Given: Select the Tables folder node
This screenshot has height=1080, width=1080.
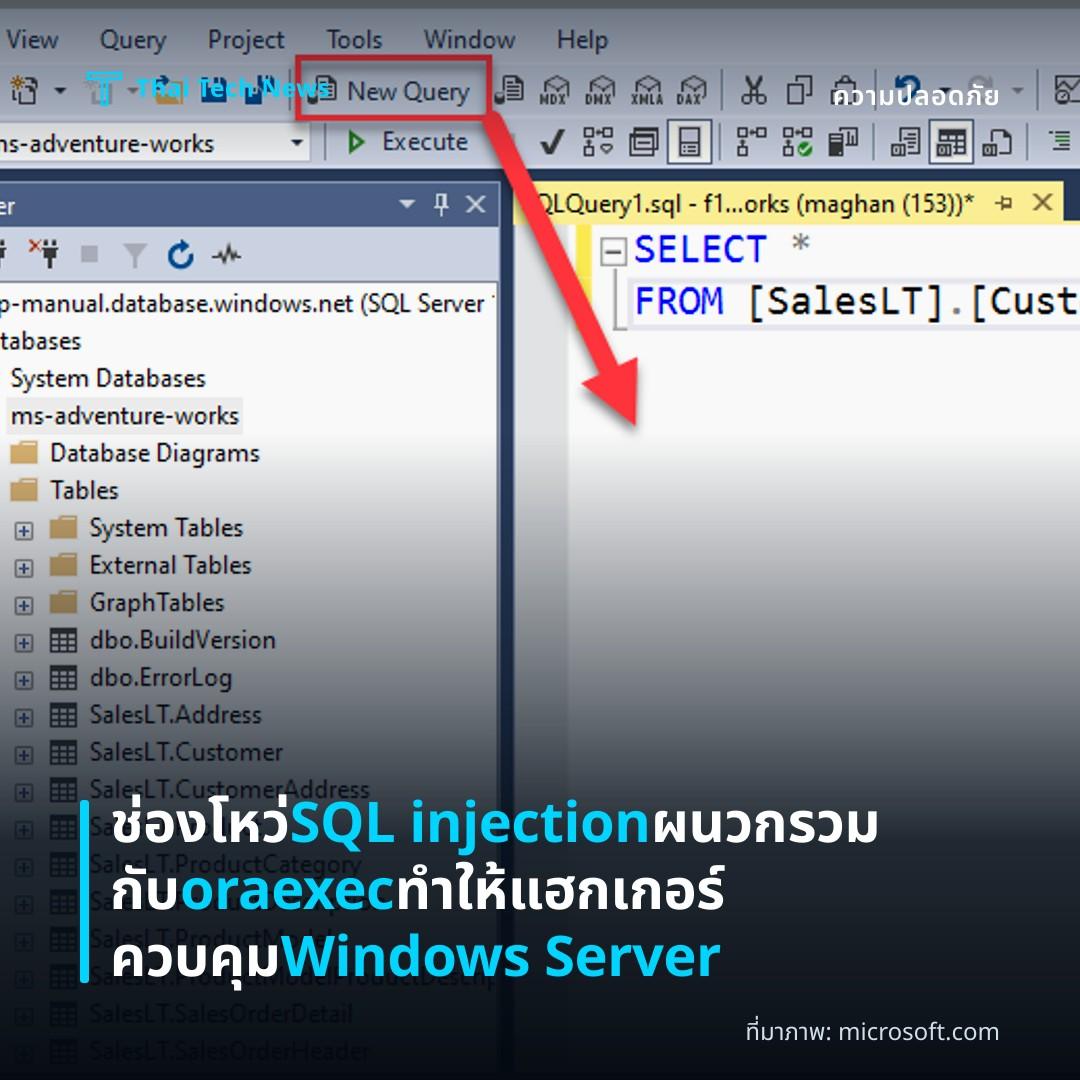Looking at the screenshot, I should pyautogui.click(x=84, y=490).
